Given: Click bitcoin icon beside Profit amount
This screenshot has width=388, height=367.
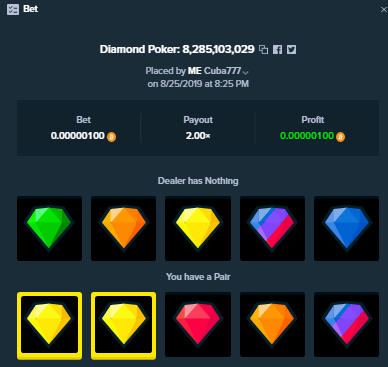Looking at the screenshot, I should pos(340,137).
